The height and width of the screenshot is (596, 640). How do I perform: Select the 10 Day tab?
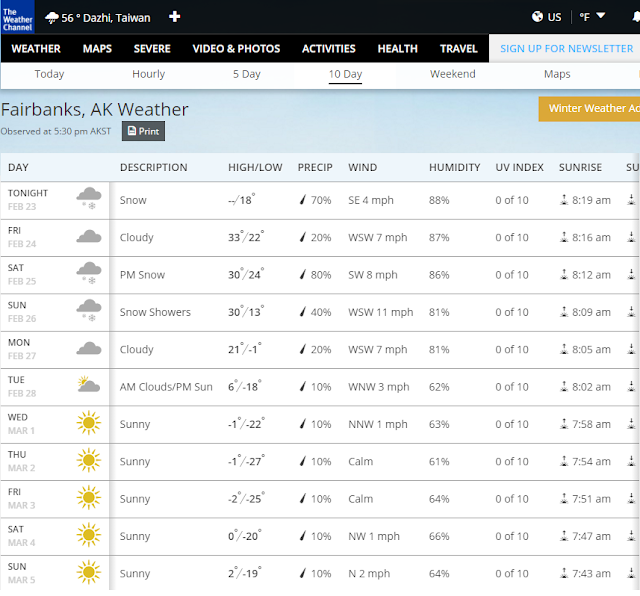tap(345, 74)
